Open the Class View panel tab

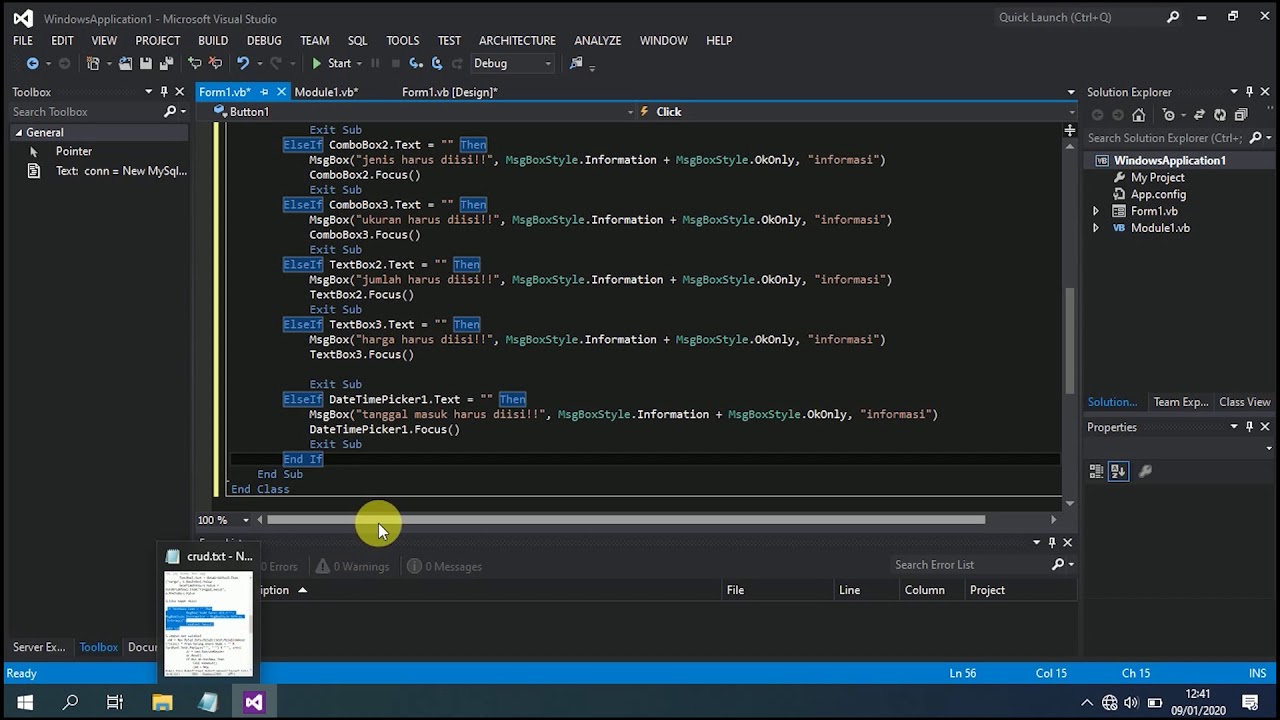(1244, 402)
